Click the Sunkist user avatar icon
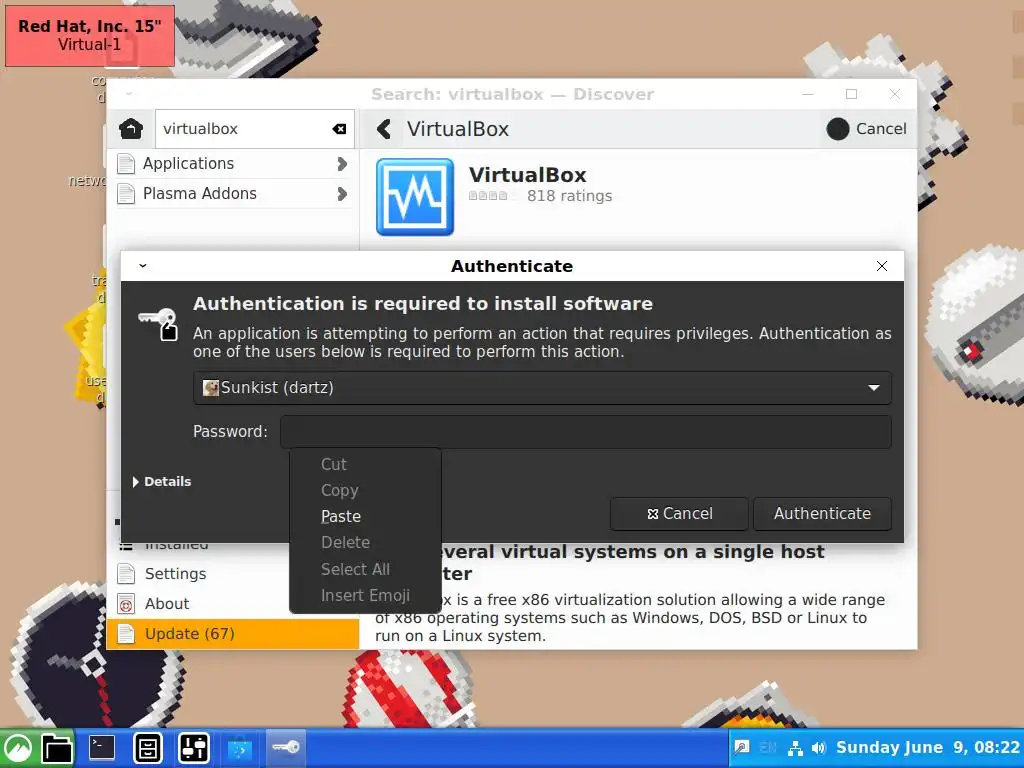The image size is (1024, 768). point(210,387)
